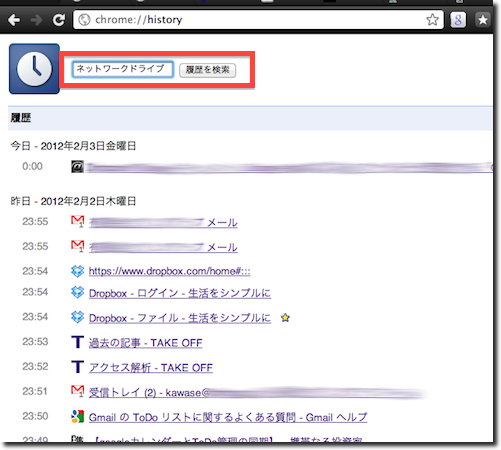This screenshot has width=501, height=450.
Task: Click the 履歴を検索 button
Action: (x=207, y=70)
